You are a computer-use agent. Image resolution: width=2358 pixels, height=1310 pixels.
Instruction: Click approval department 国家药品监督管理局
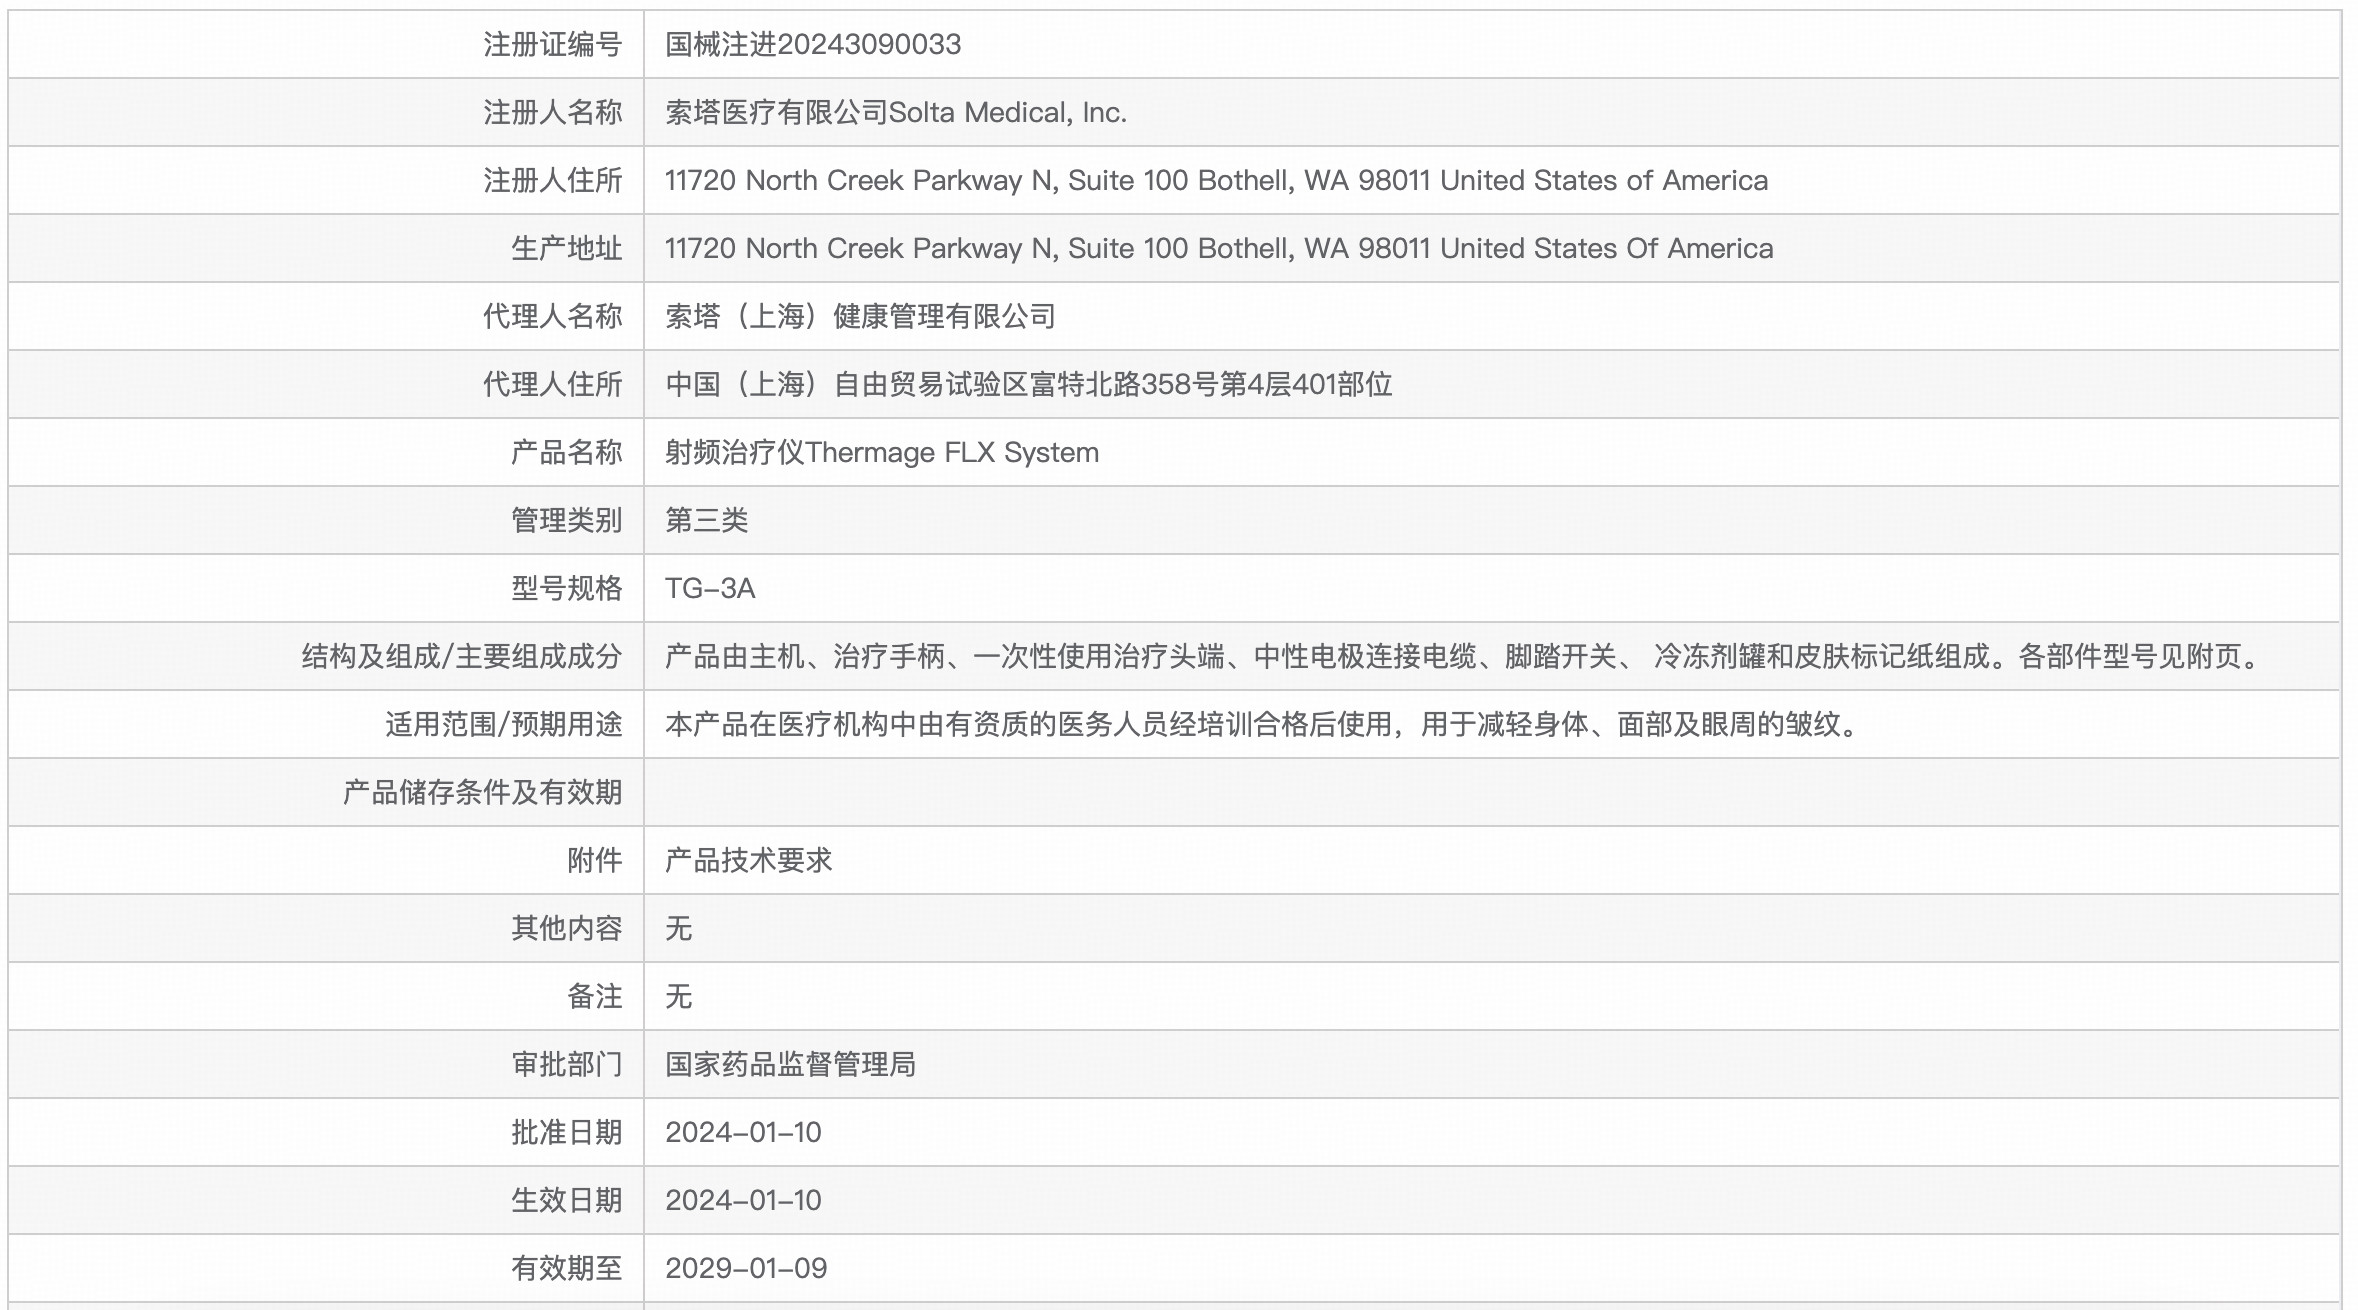[790, 1065]
